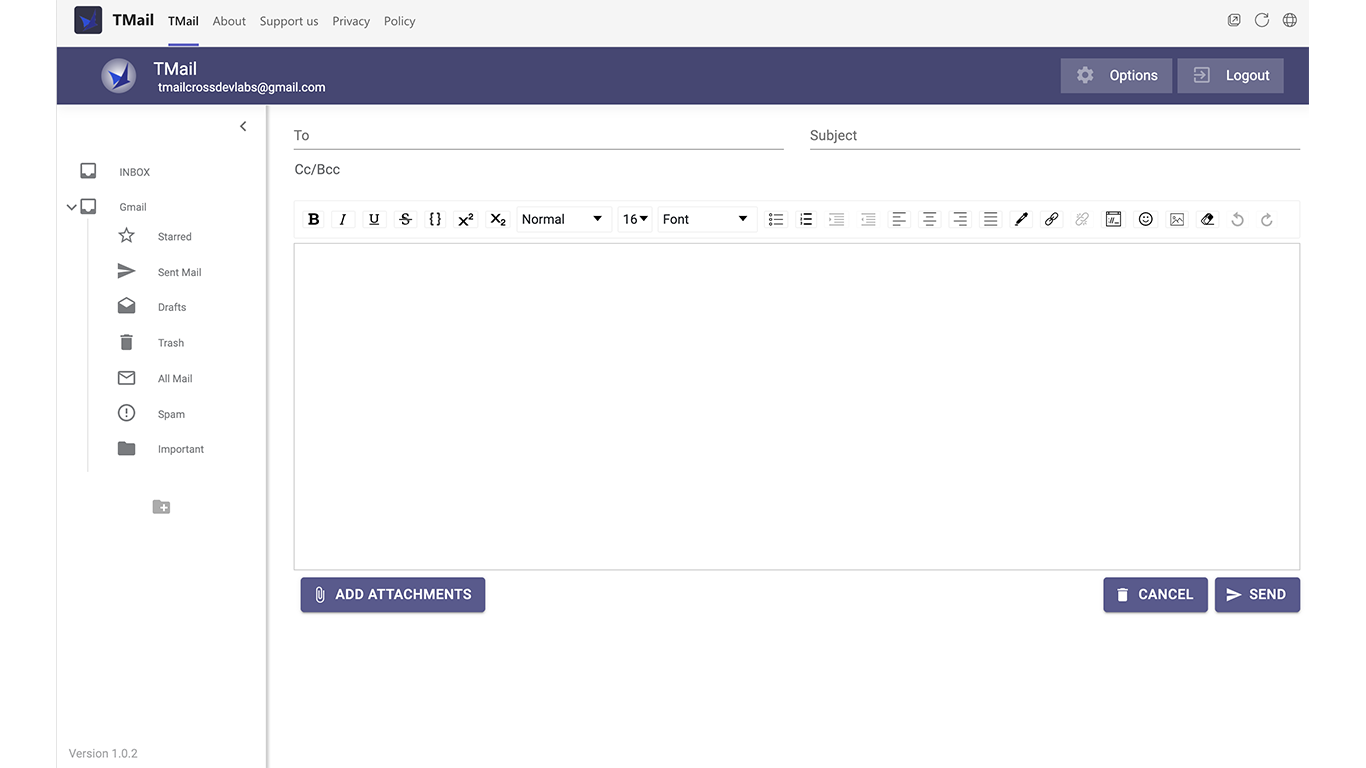This screenshot has height=768, width=1366.
Task: Open the Font family dropdown
Action: click(706, 219)
